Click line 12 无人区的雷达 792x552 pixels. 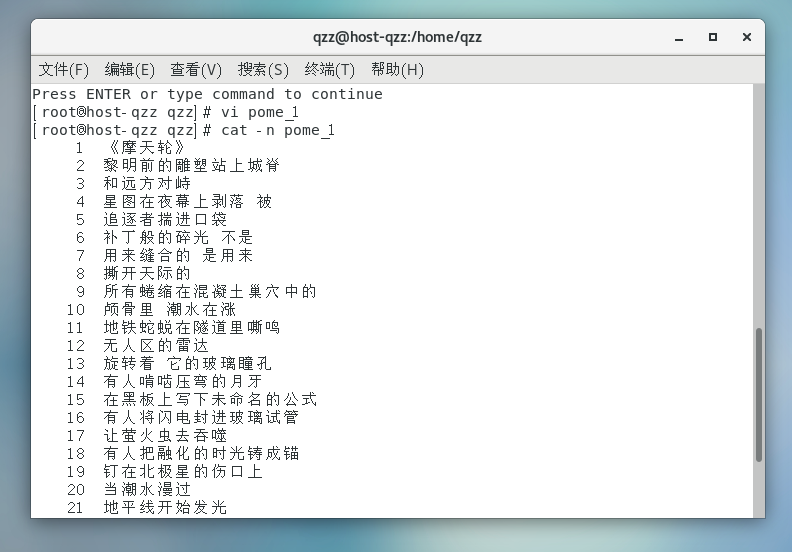(x=156, y=345)
